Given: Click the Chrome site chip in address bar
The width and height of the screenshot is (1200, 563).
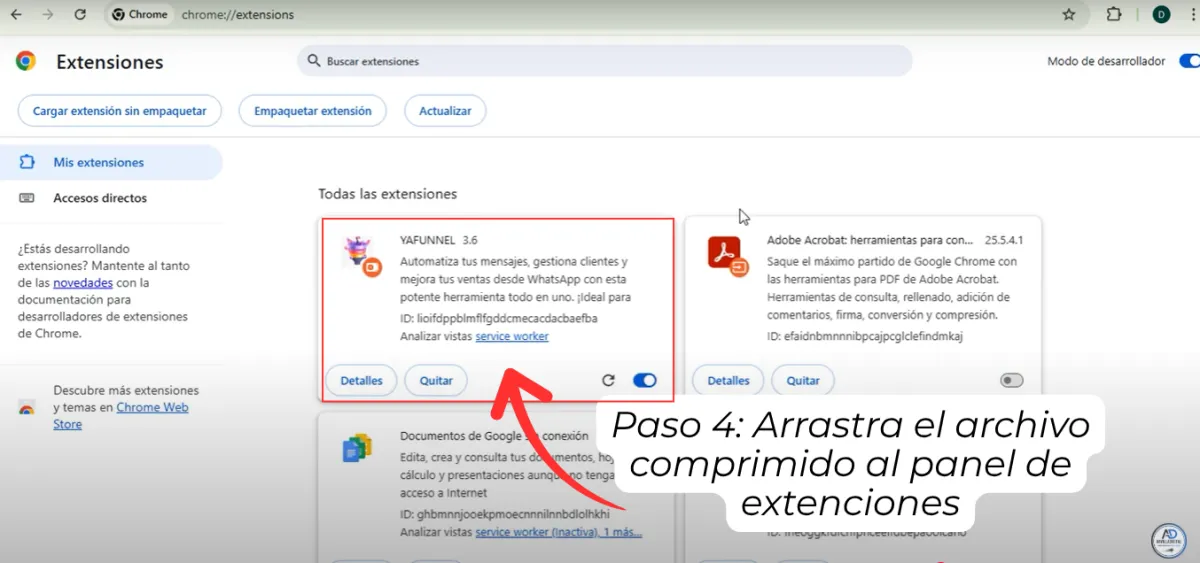Looking at the screenshot, I should (140, 15).
